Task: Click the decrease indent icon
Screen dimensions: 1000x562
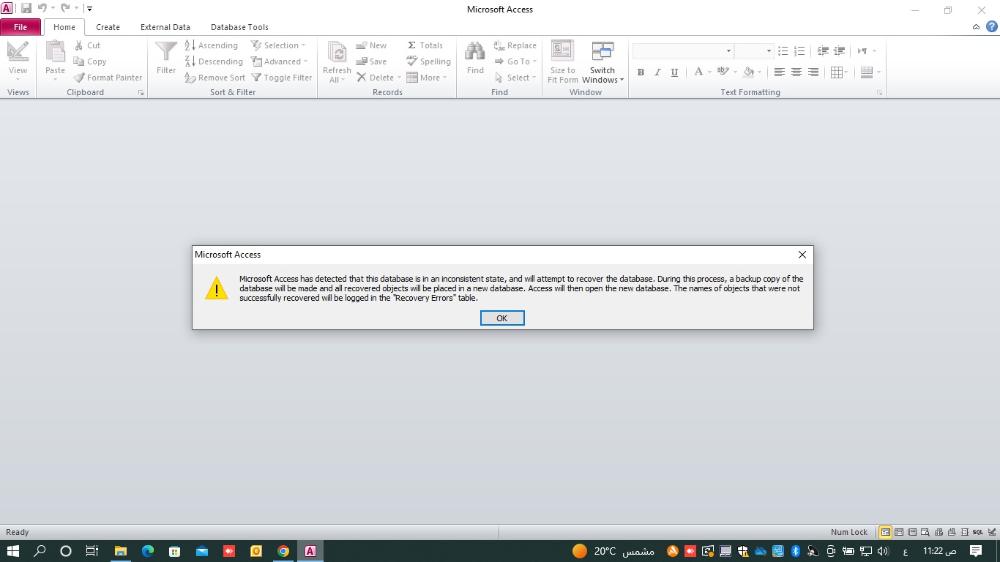Action: (823, 51)
